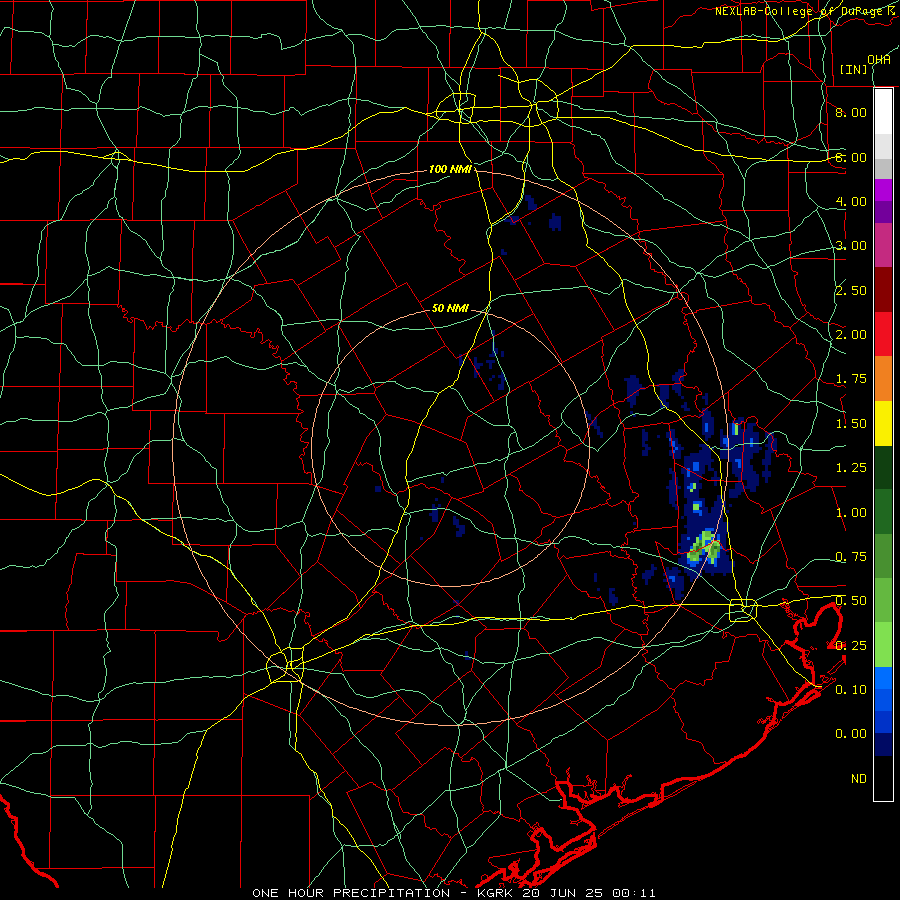Select the bright red legend swatch

click(883, 334)
